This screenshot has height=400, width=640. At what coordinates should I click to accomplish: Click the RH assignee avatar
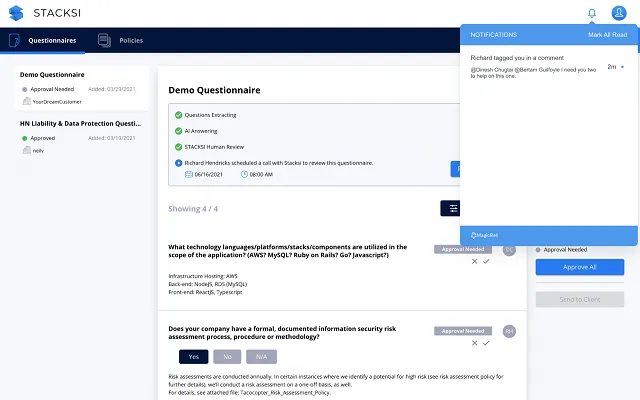coord(509,331)
